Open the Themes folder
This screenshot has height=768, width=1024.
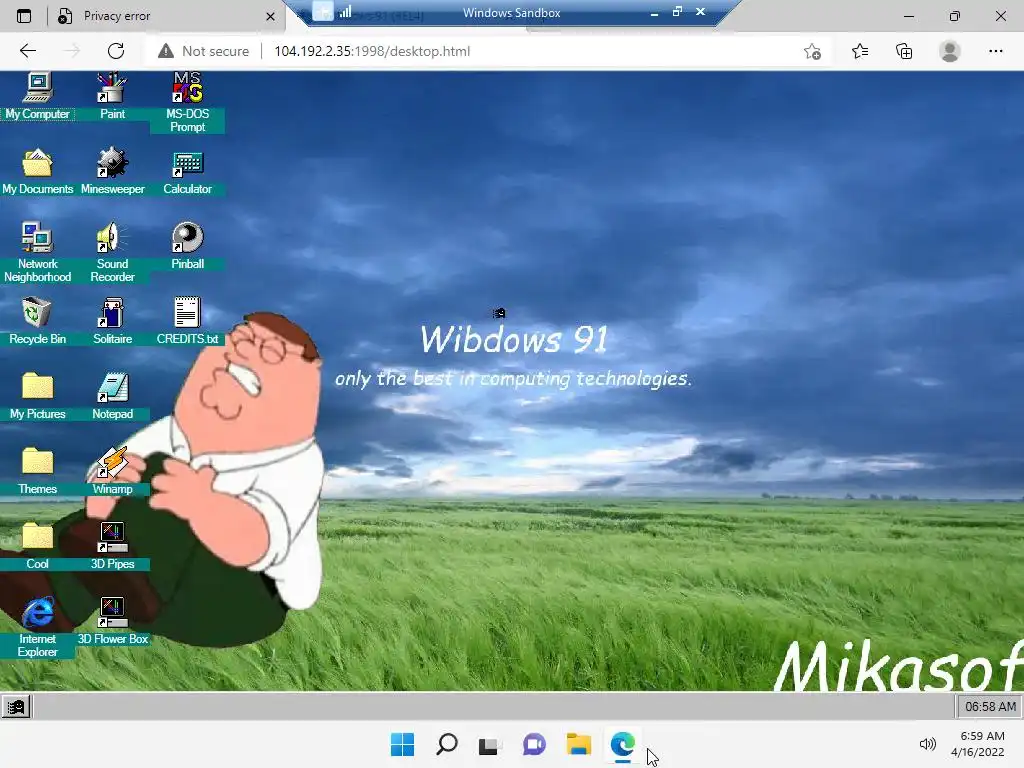[x=37, y=471]
